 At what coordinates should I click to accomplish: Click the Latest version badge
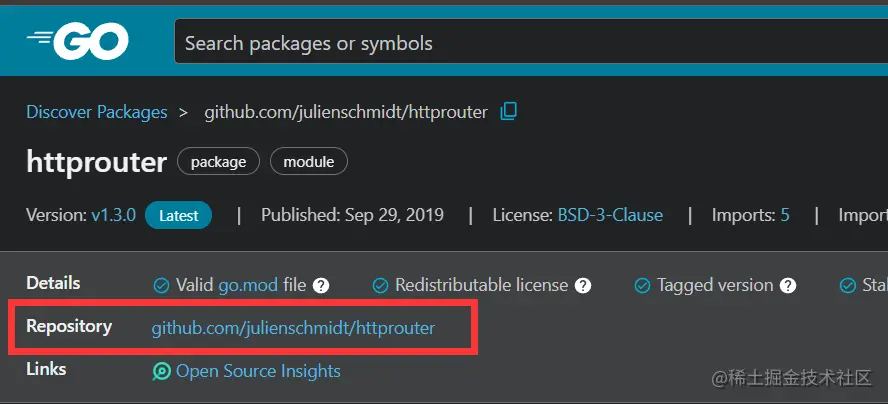pyautogui.click(x=178, y=215)
